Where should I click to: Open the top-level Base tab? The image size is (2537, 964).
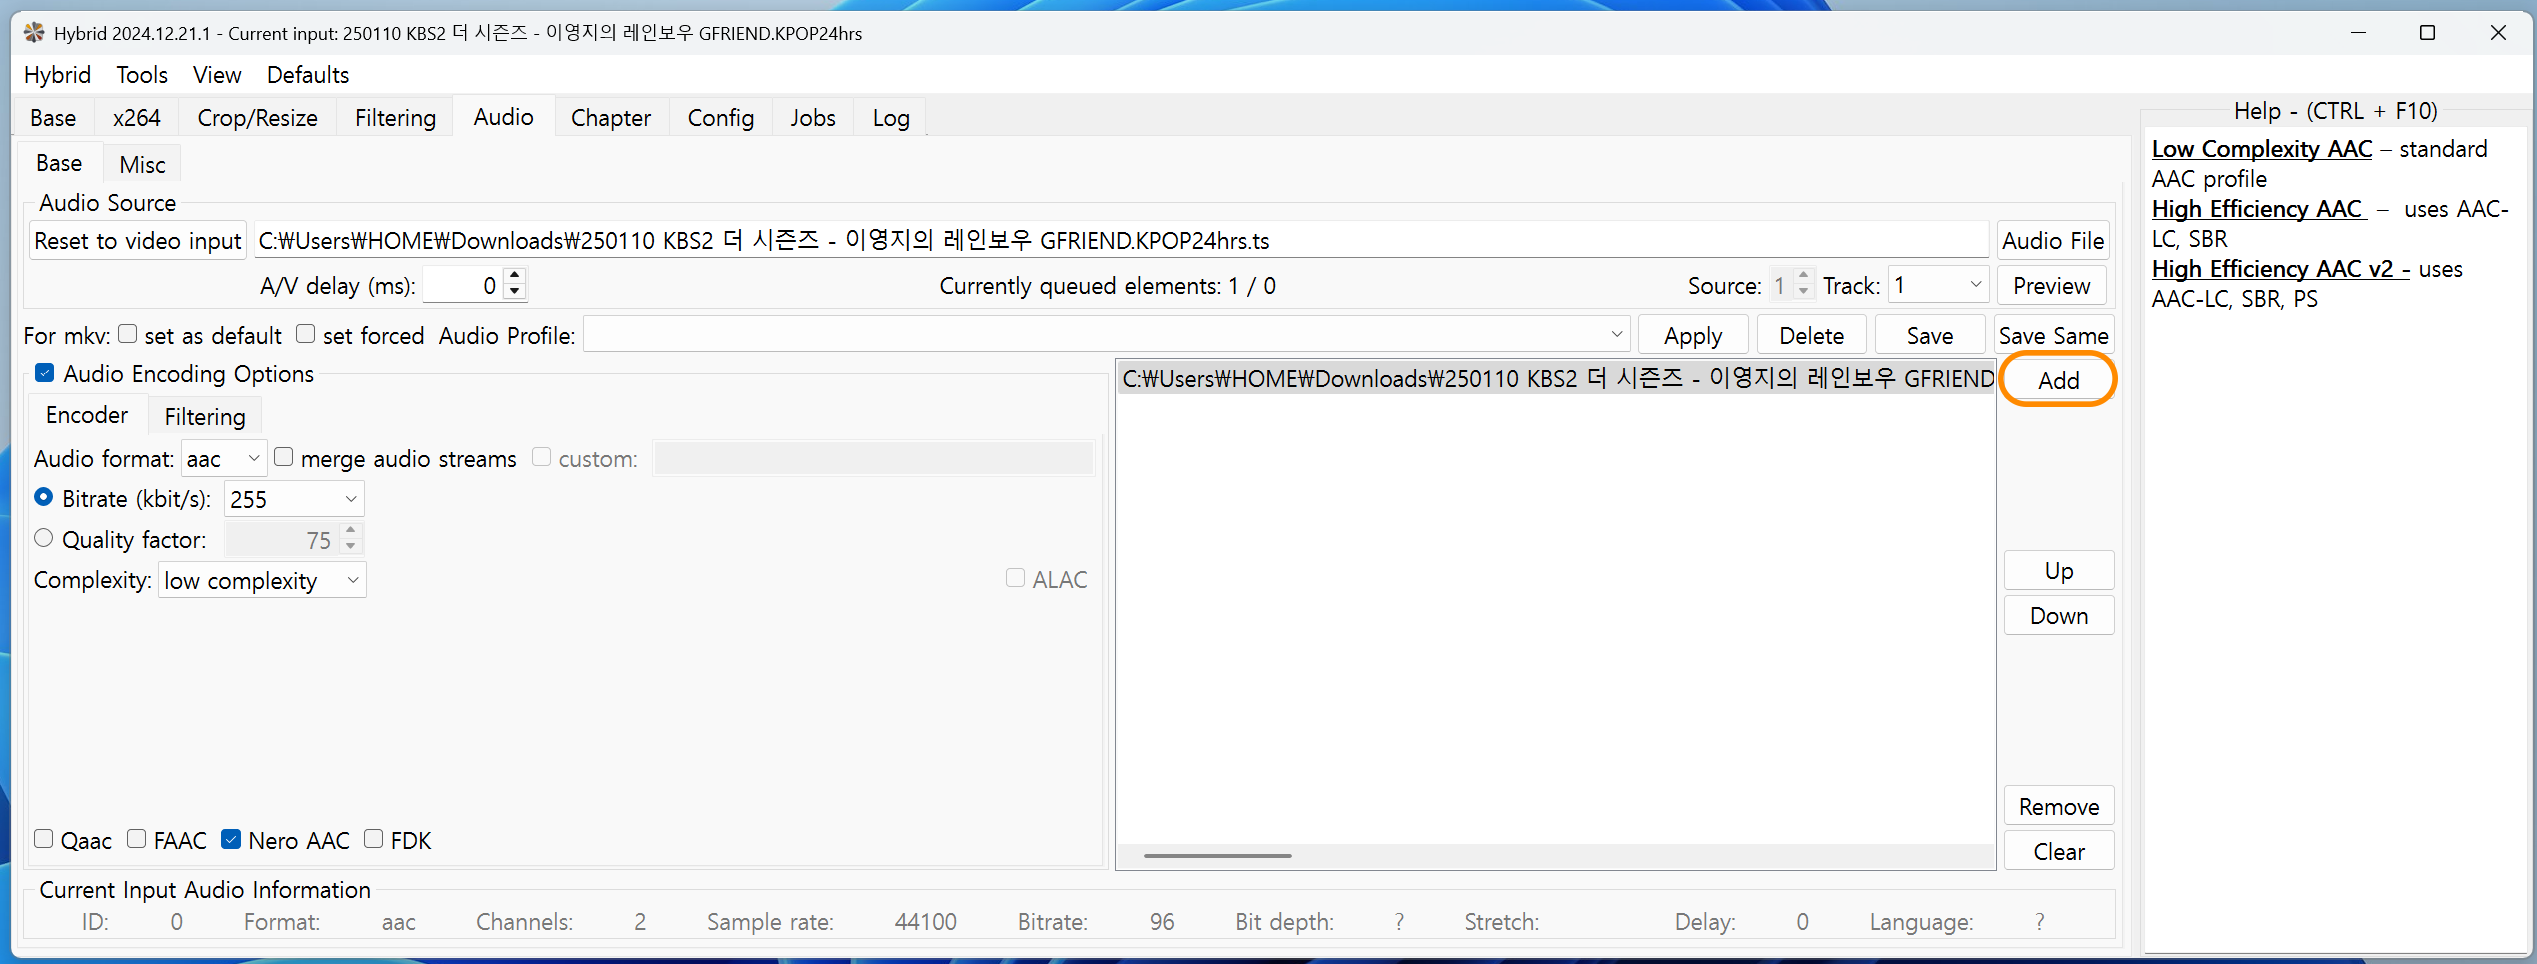pos(53,118)
